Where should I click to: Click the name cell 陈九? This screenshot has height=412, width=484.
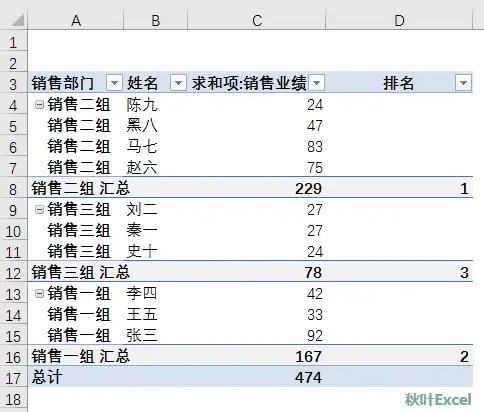tap(142, 105)
